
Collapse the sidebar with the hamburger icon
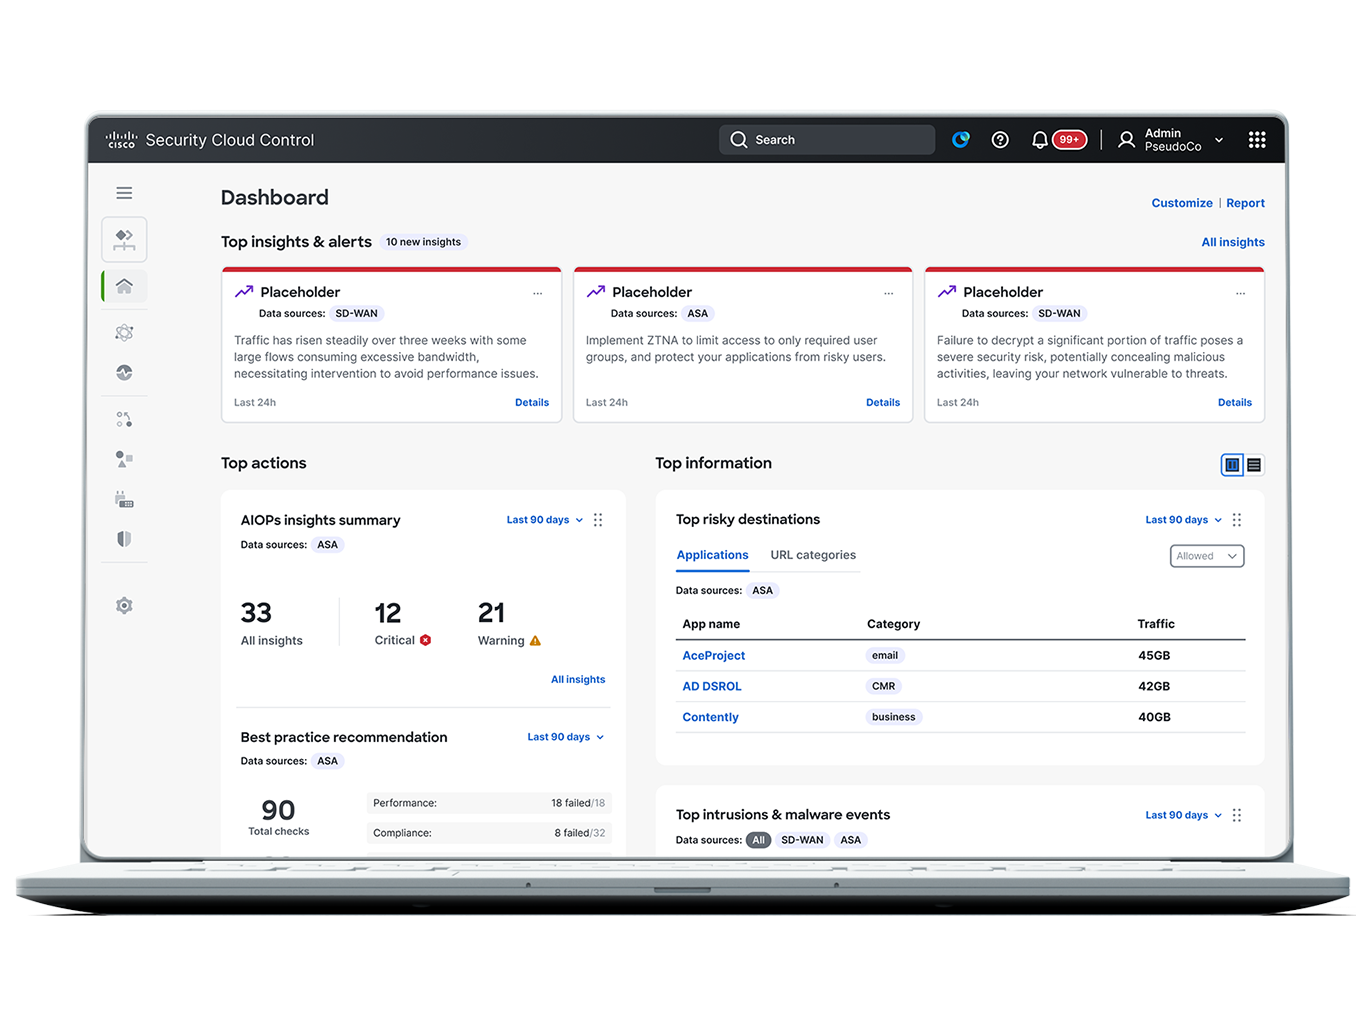coord(124,192)
